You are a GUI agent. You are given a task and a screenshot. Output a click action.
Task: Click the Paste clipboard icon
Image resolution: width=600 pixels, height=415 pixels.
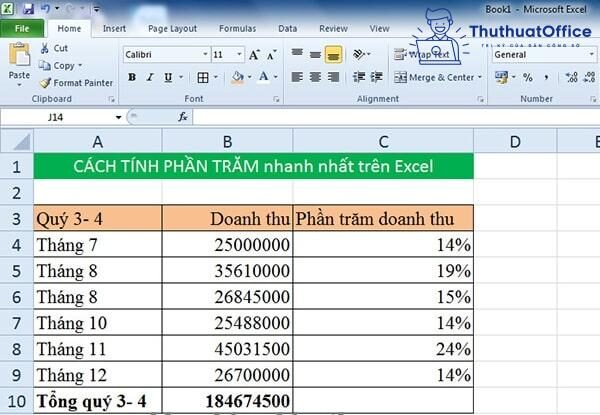tap(19, 55)
